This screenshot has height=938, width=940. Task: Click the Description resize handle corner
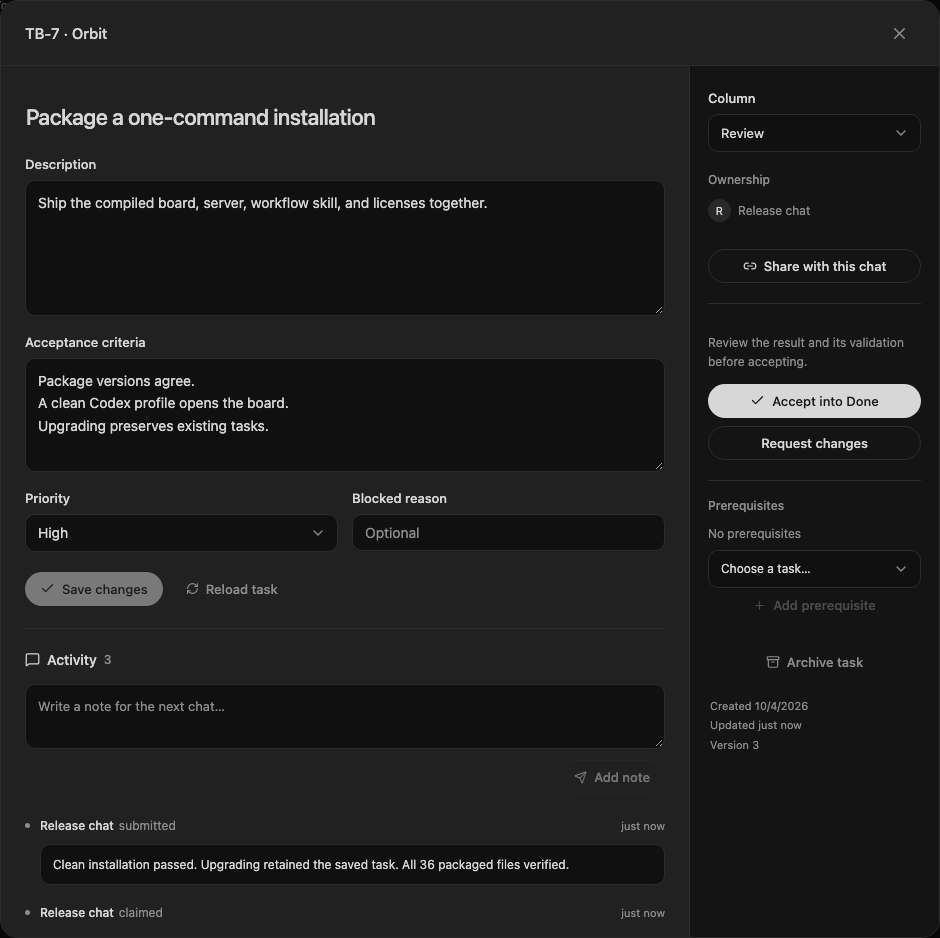click(x=659, y=310)
